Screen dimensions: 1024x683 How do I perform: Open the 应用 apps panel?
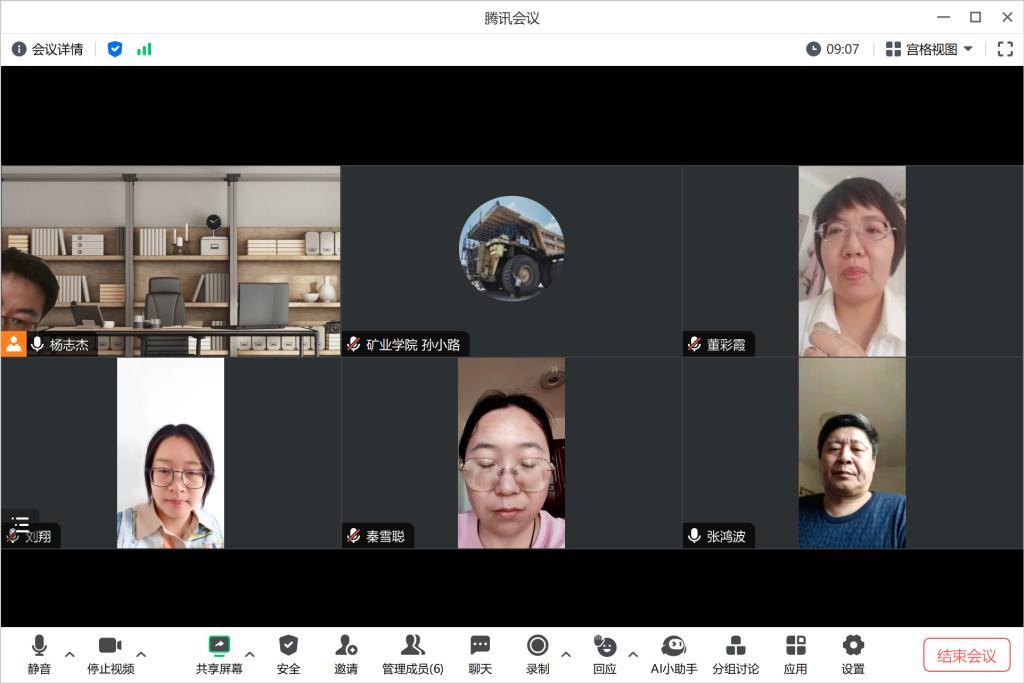795,655
